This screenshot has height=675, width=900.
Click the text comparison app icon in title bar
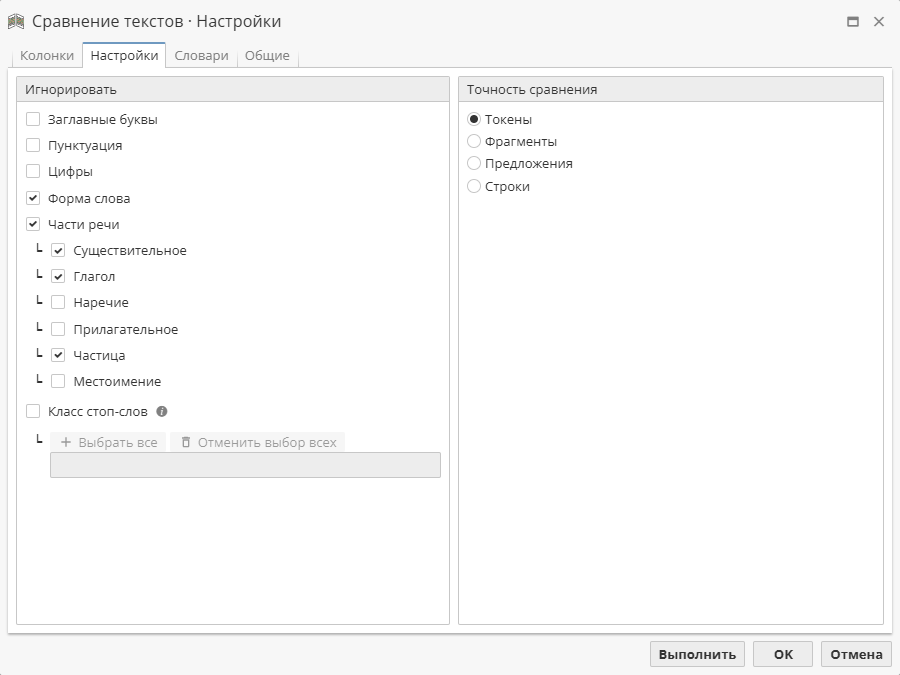click(16, 22)
